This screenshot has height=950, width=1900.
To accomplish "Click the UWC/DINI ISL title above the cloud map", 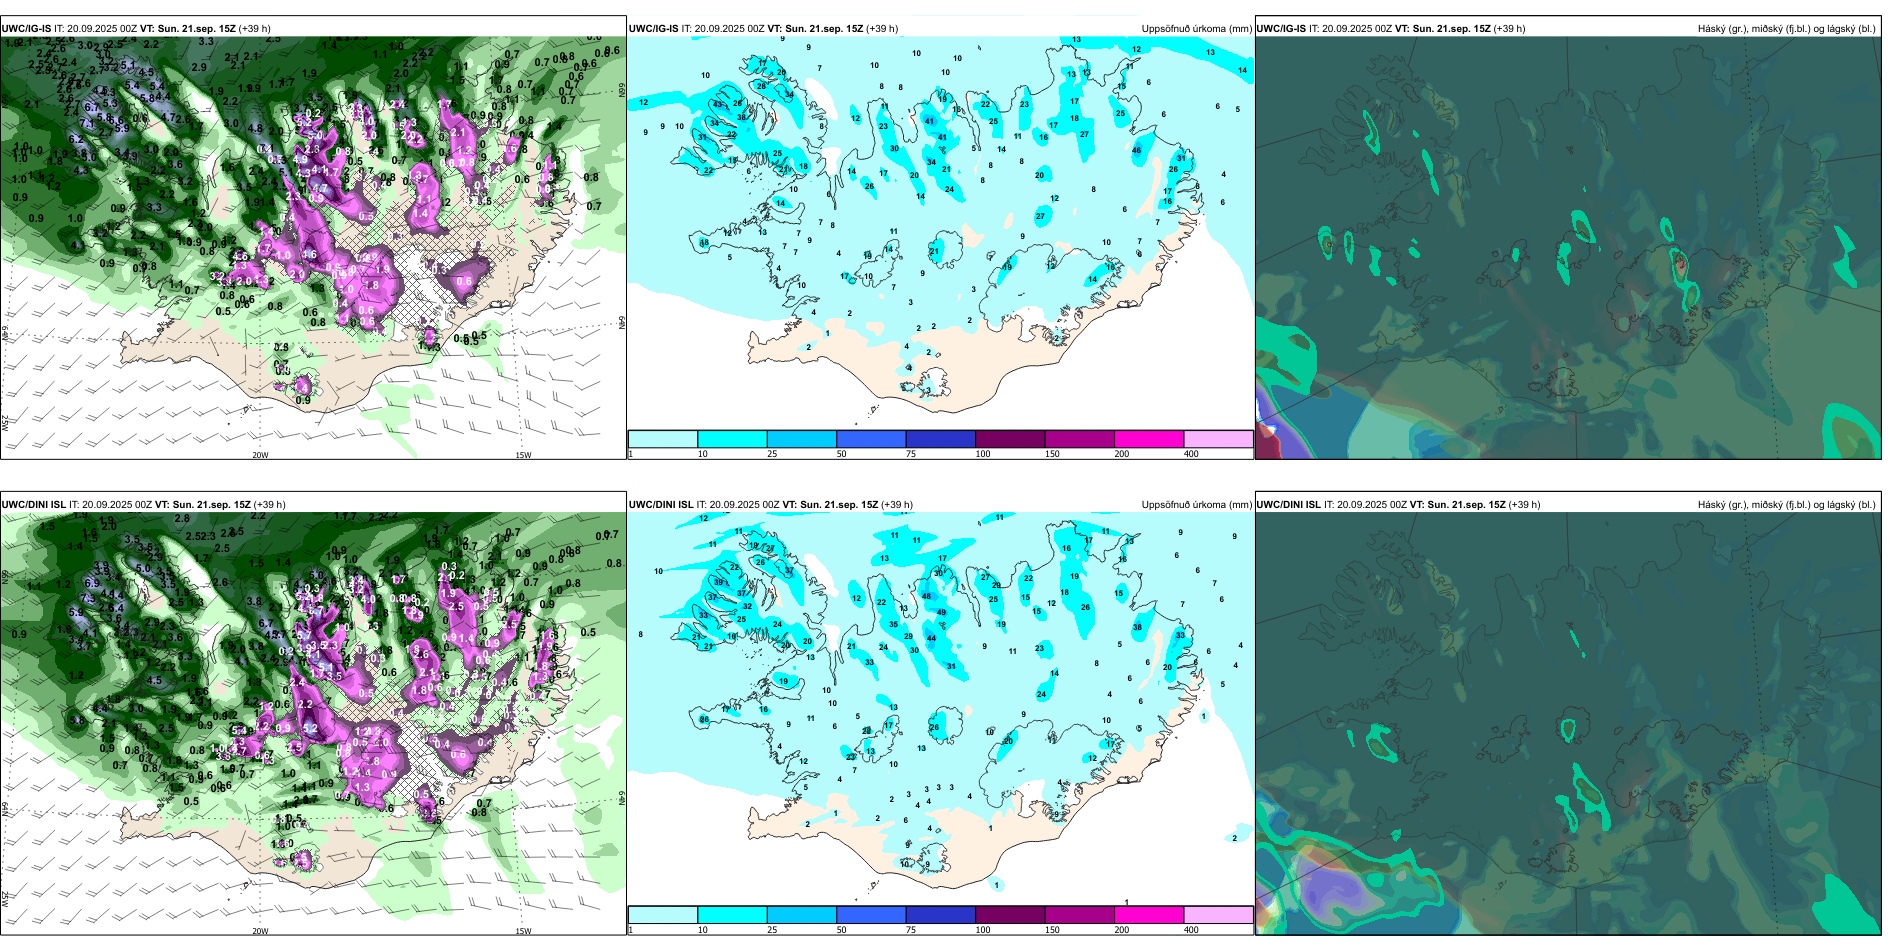I will 1399,505.
